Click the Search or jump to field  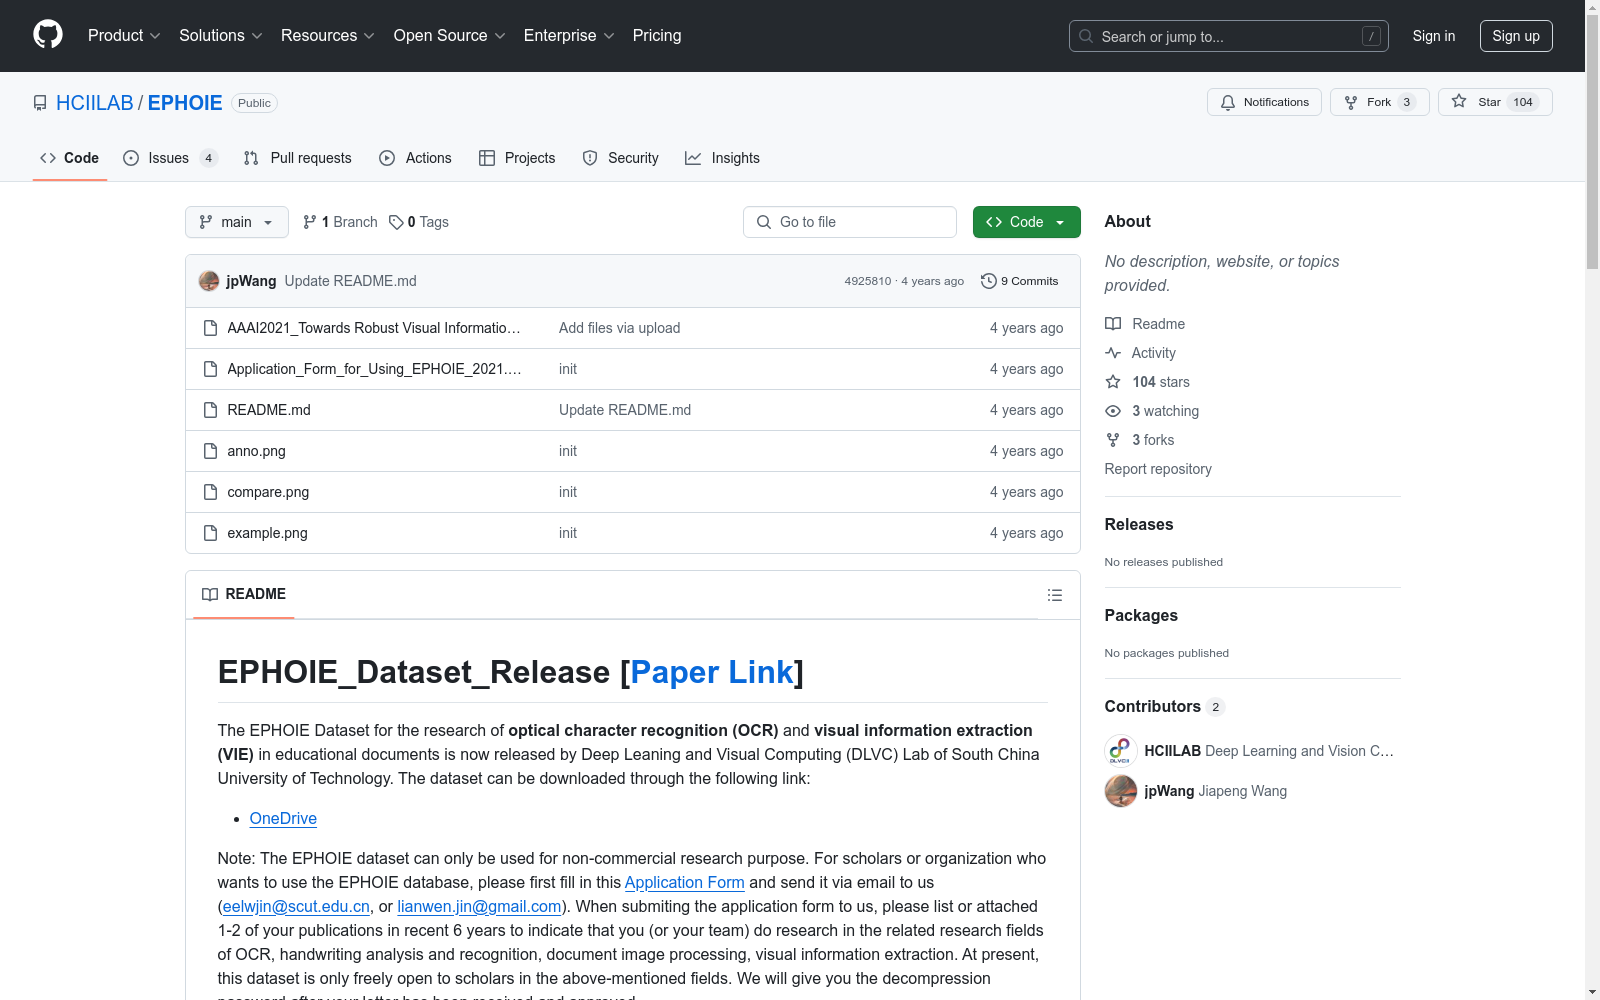coord(1229,36)
